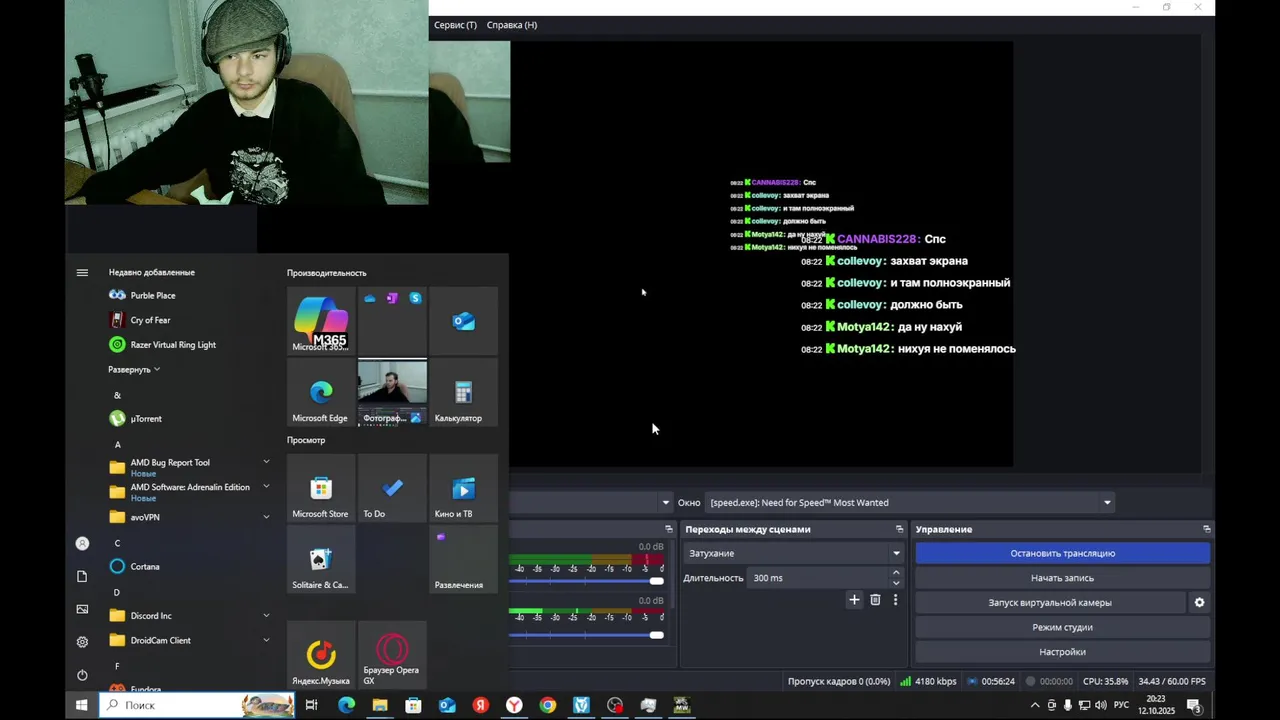The image size is (1280, 720).
Task: Open virtual camera settings gear
Action: (1199, 602)
